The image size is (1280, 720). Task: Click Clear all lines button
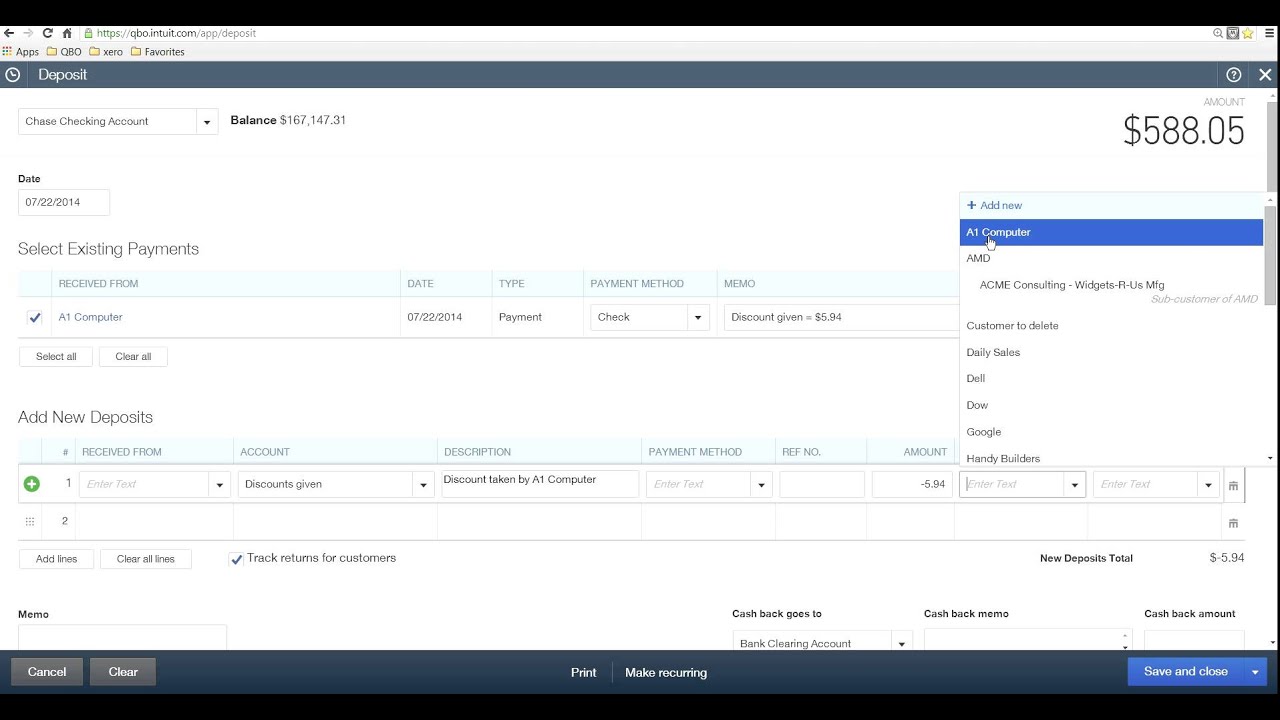click(146, 559)
